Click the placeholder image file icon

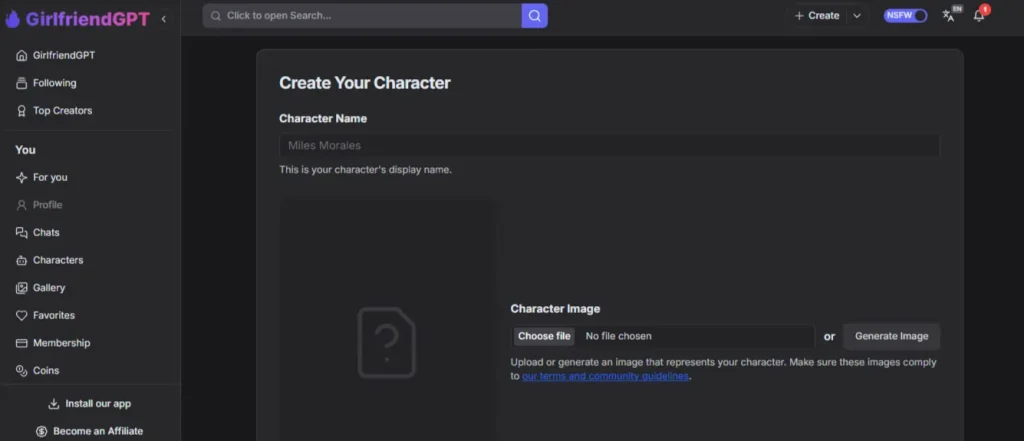click(x=387, y=342)
